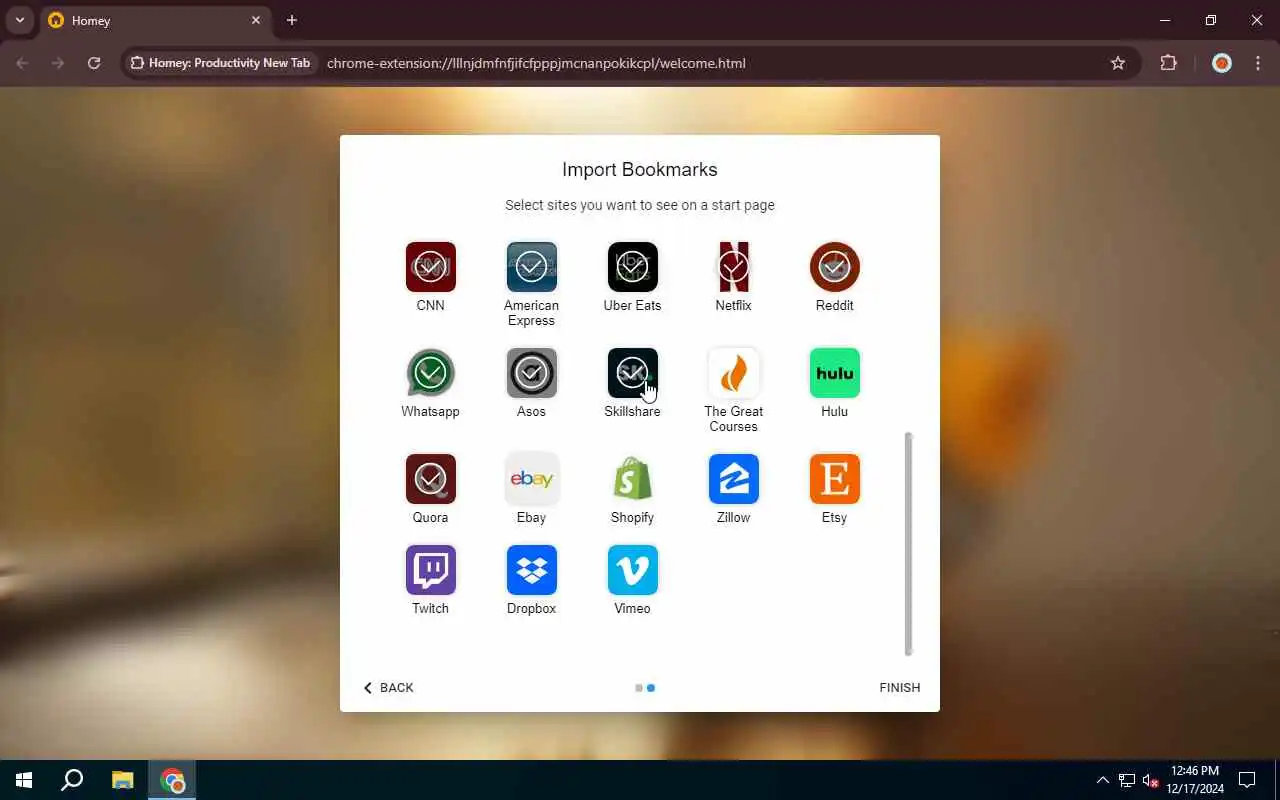Deselect the checked CNN bookmark icon
This screenshot has height=800, width=1280.
point(430,267)
